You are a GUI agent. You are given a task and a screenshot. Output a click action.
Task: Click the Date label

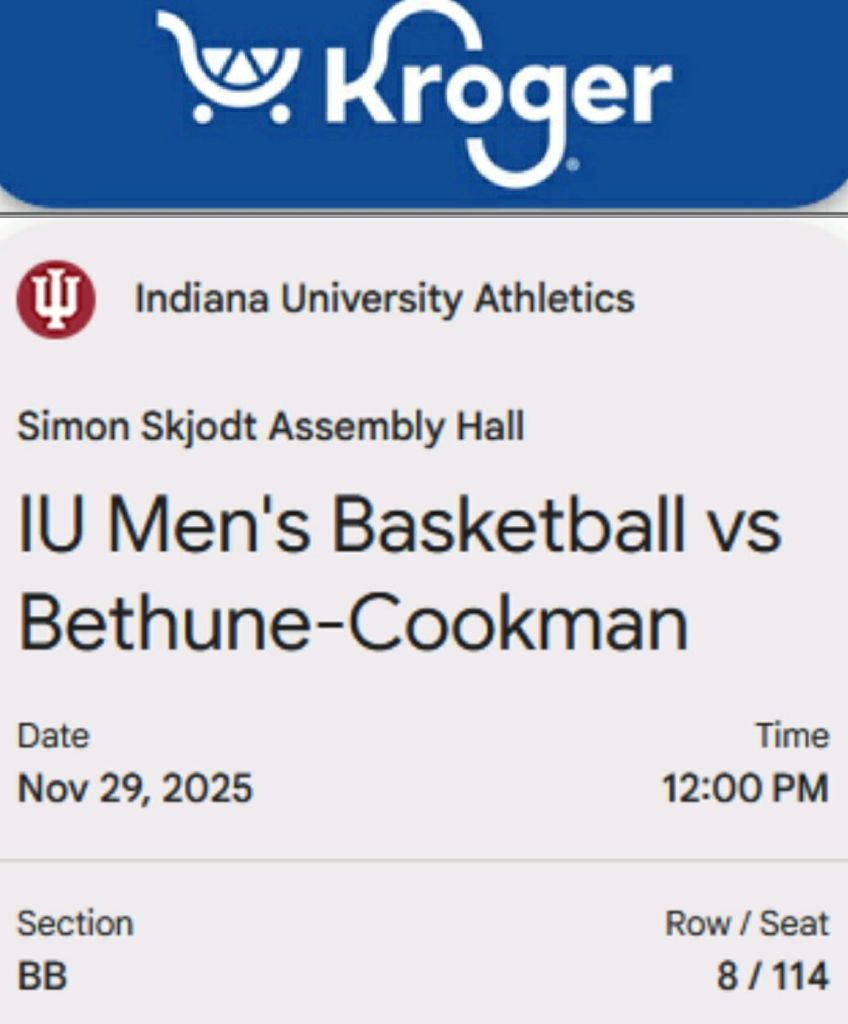[x=53, y=736]
